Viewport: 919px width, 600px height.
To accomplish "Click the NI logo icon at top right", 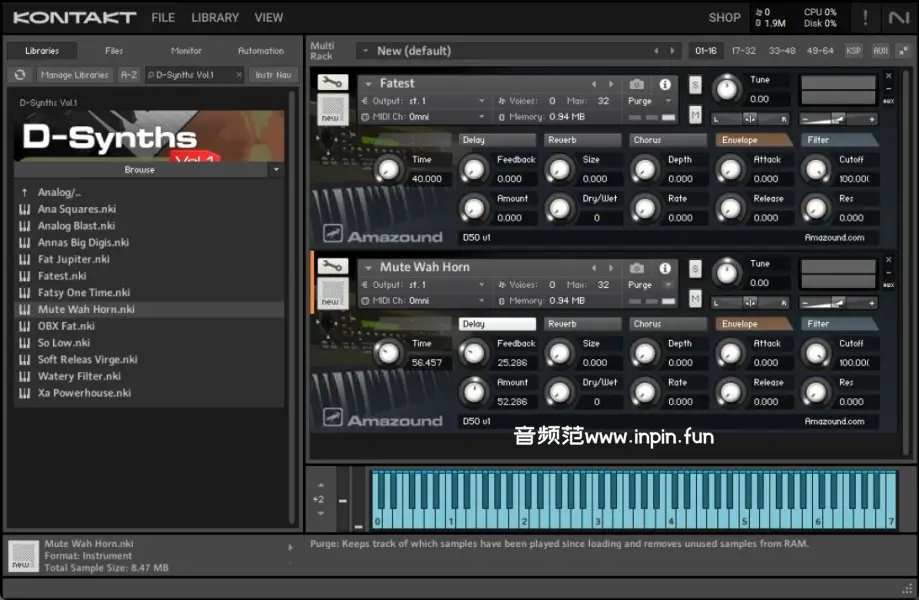I will pyautogui.click(x=898, y=18).
